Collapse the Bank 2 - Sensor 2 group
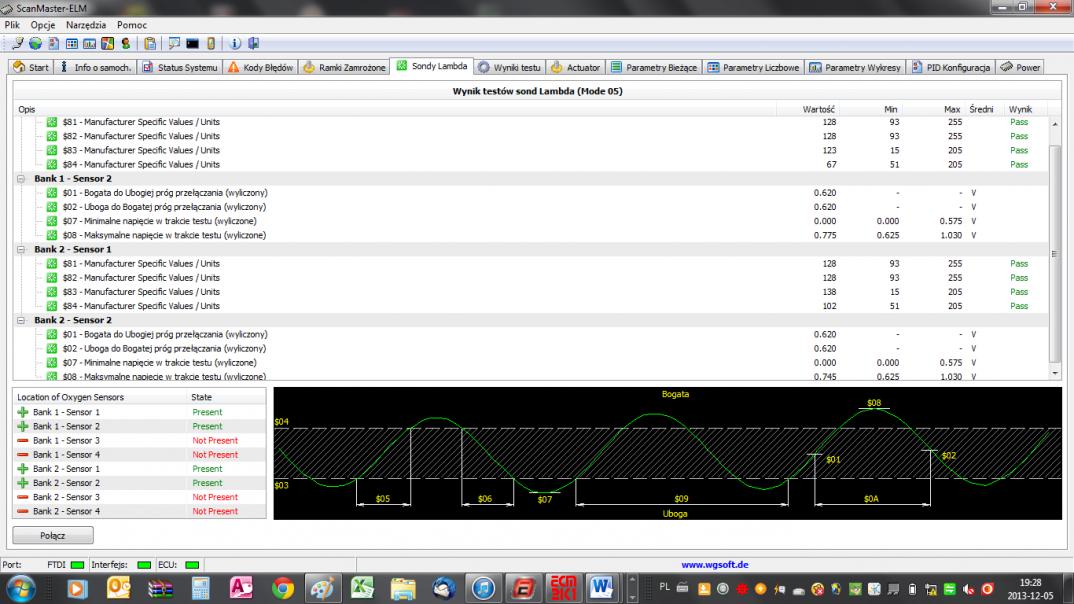Screen dimensions: 1074x604 tap(21, 321)
